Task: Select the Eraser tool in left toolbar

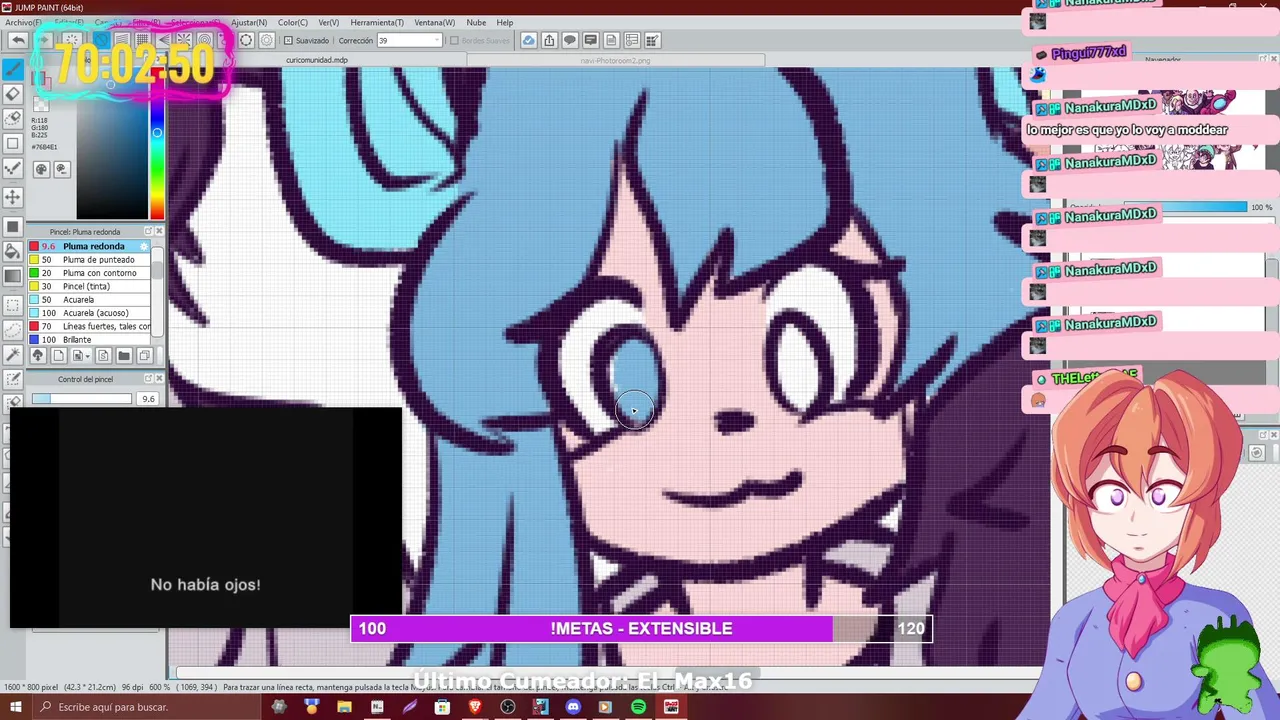Action: coord(13,94)
